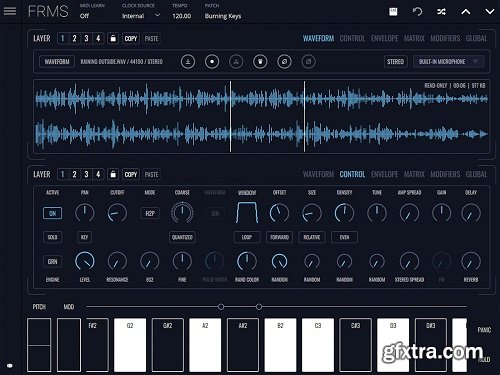This screenshot has height=375, width=500.
Task: Open the Built-In Microphone dropdown
Action: click(x=448, y=62)
